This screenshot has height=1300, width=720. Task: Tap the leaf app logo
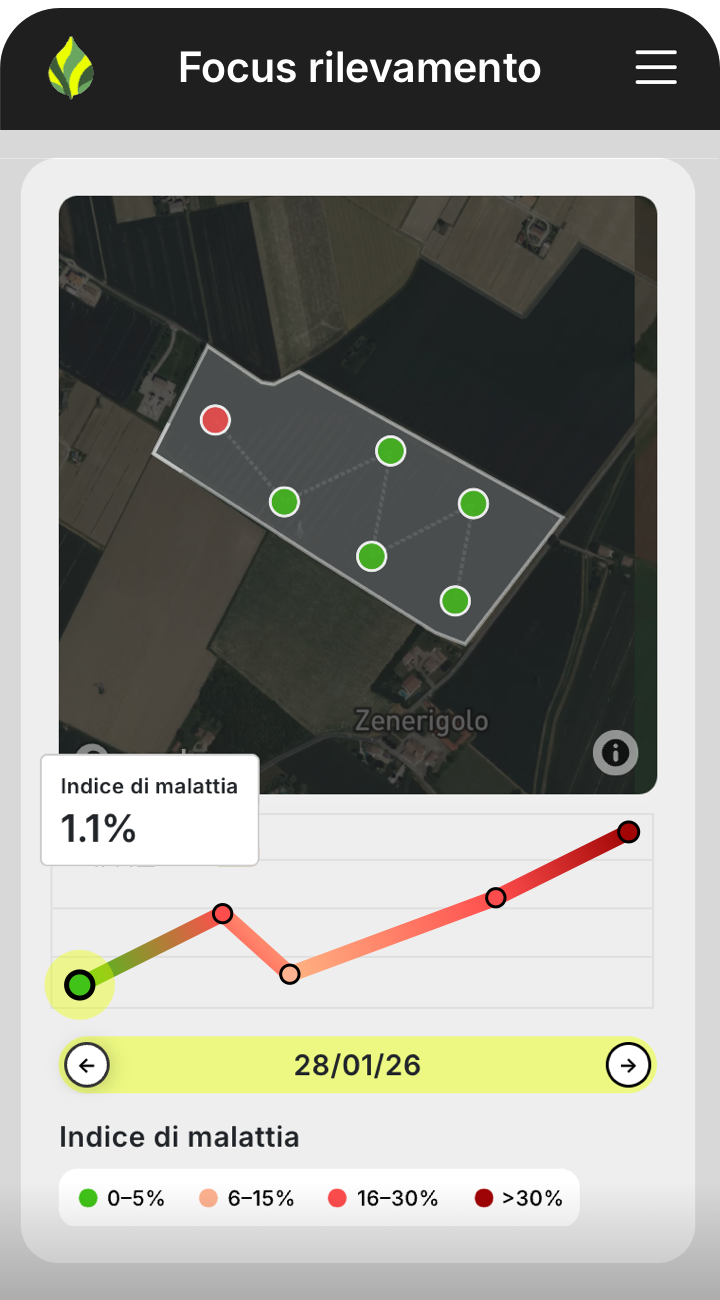point(71,68)
